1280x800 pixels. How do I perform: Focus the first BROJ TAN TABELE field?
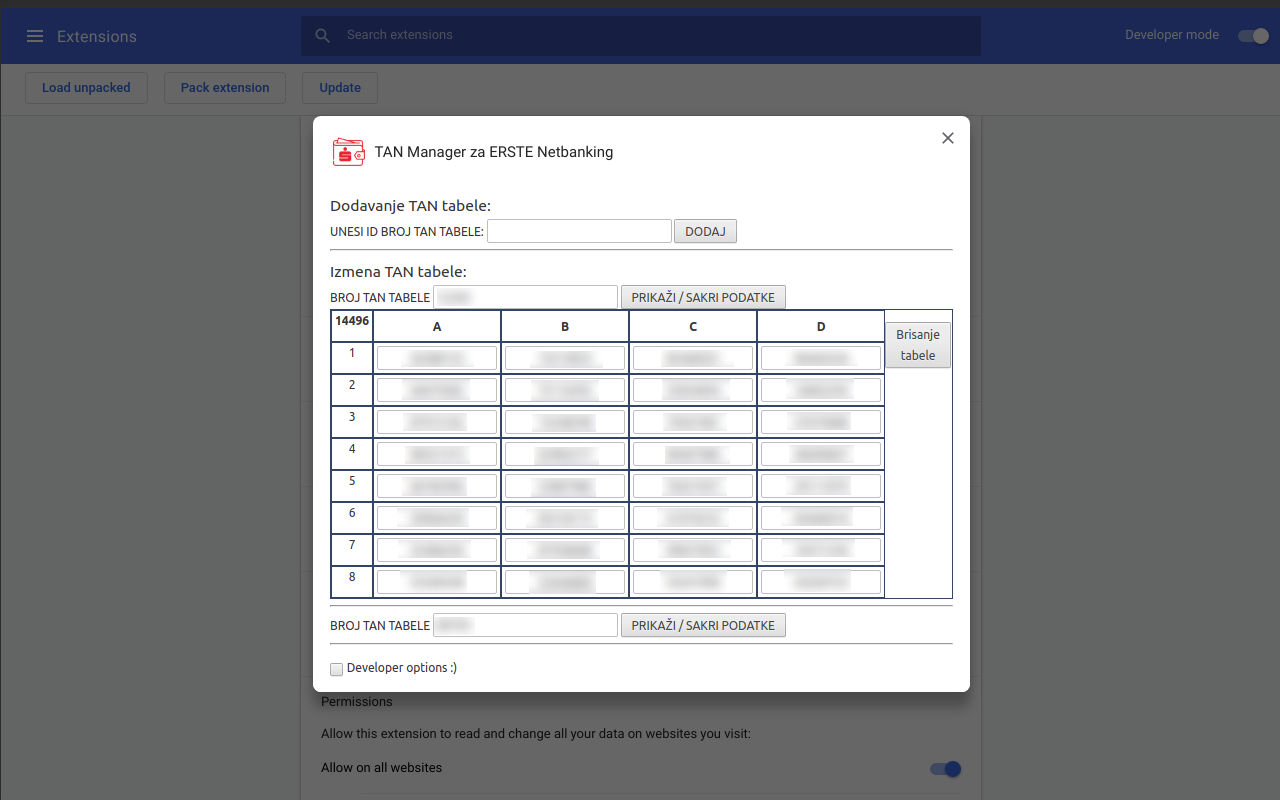click(x=525, y=297)
